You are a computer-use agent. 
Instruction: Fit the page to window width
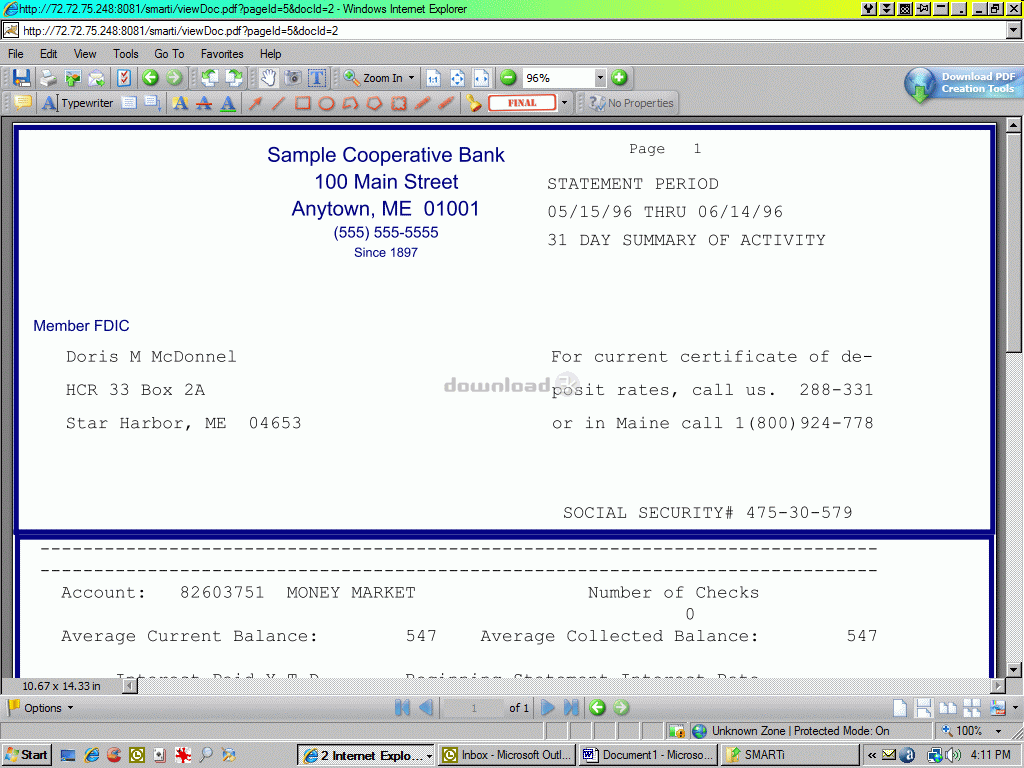[x=481, y=78]
